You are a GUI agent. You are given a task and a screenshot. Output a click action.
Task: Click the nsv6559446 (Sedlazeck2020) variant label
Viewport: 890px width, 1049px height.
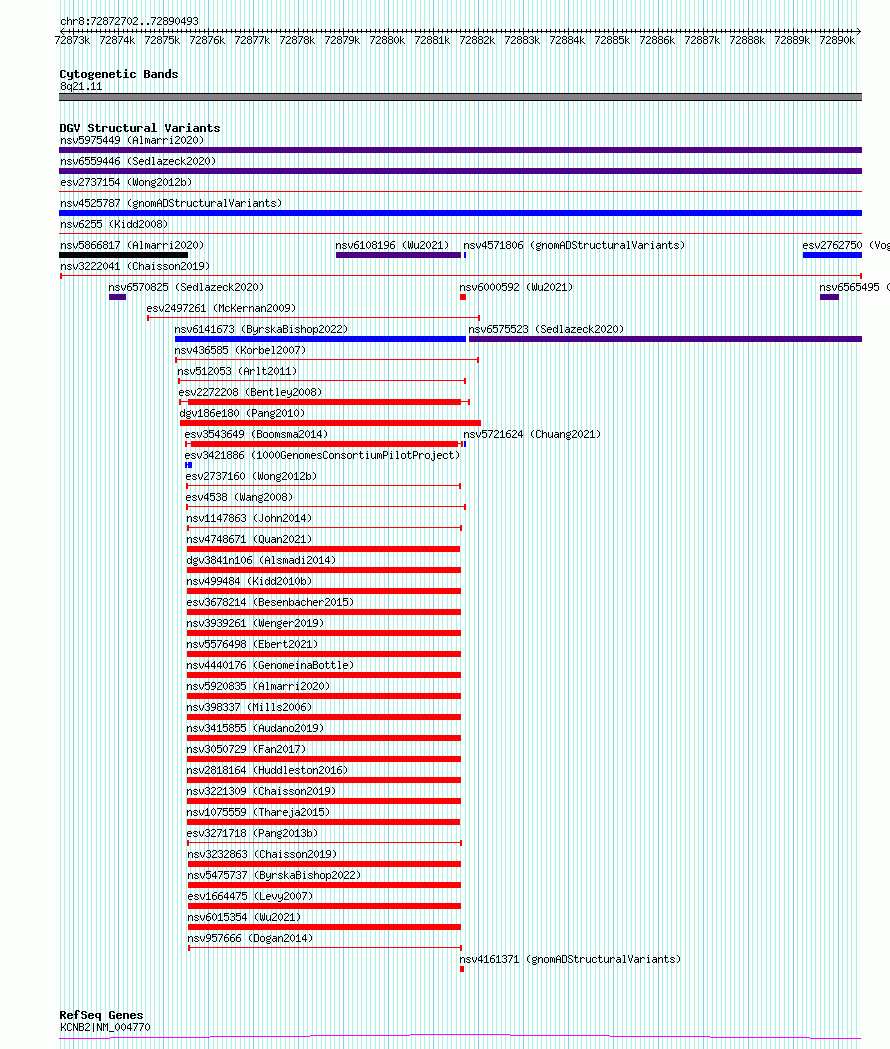click(x=138, y=161)
